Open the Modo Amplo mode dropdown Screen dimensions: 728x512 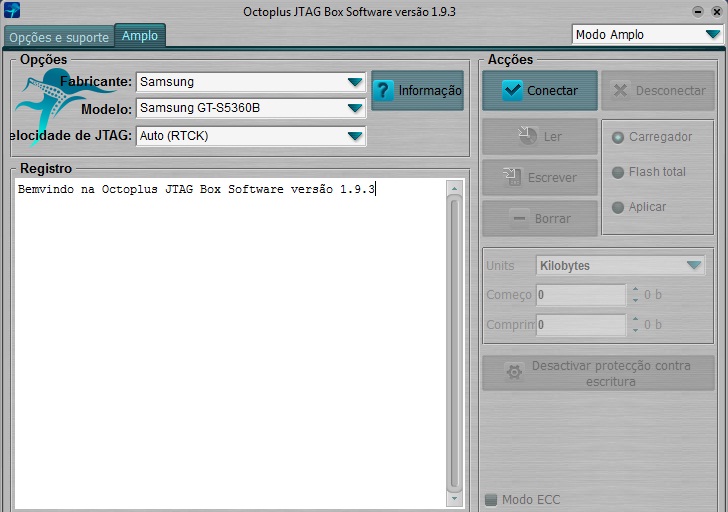coord(647,34)
